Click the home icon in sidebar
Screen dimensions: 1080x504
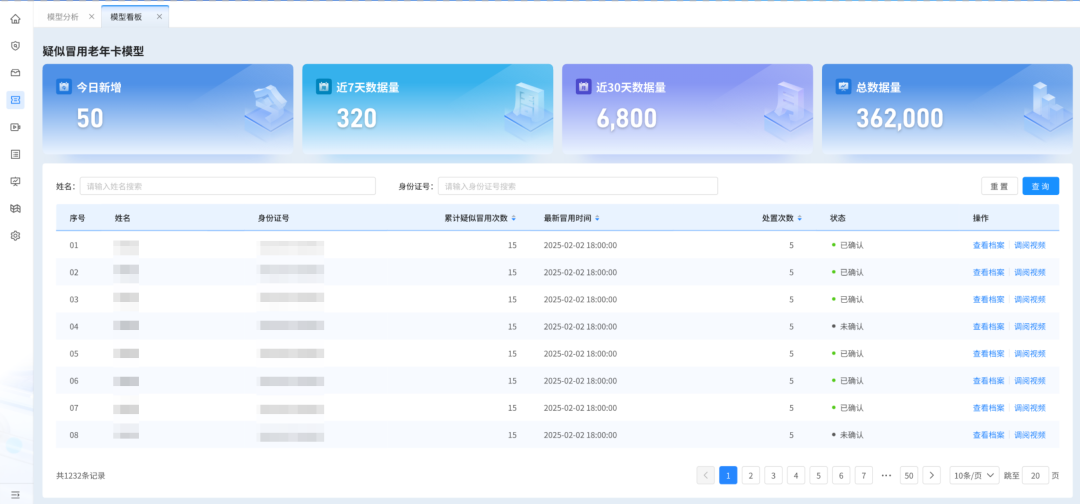(x=15, y=19)
